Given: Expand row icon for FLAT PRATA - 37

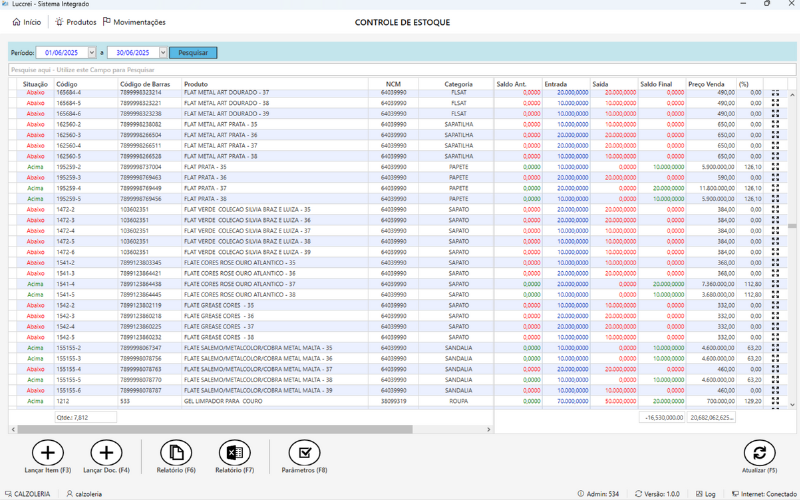Looking at the screenshot, I should pyautogui.click(x=776, y=188).
